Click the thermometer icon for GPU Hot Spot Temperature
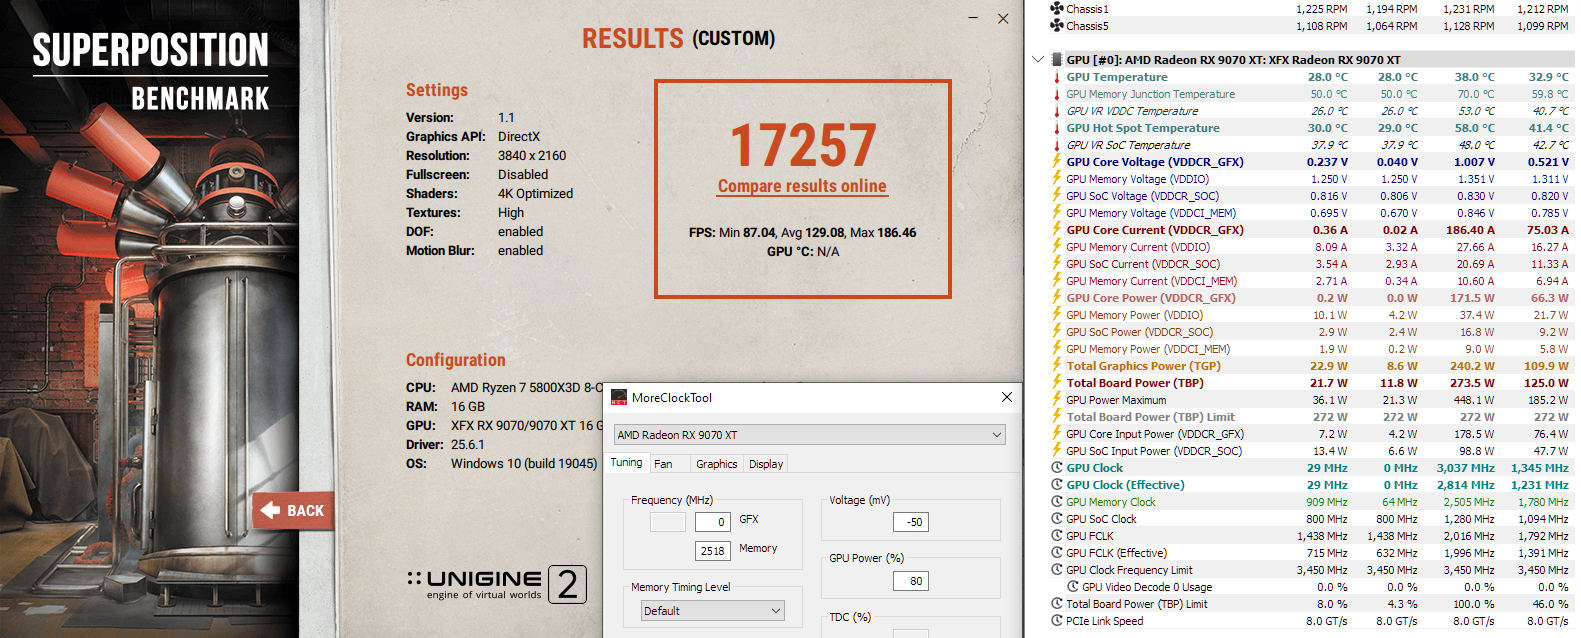The image size is (1581, 638). (1057, 128)
